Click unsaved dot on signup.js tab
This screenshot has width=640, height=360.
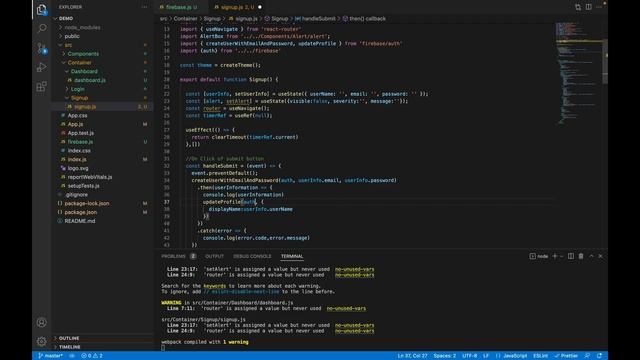[260, 7]
